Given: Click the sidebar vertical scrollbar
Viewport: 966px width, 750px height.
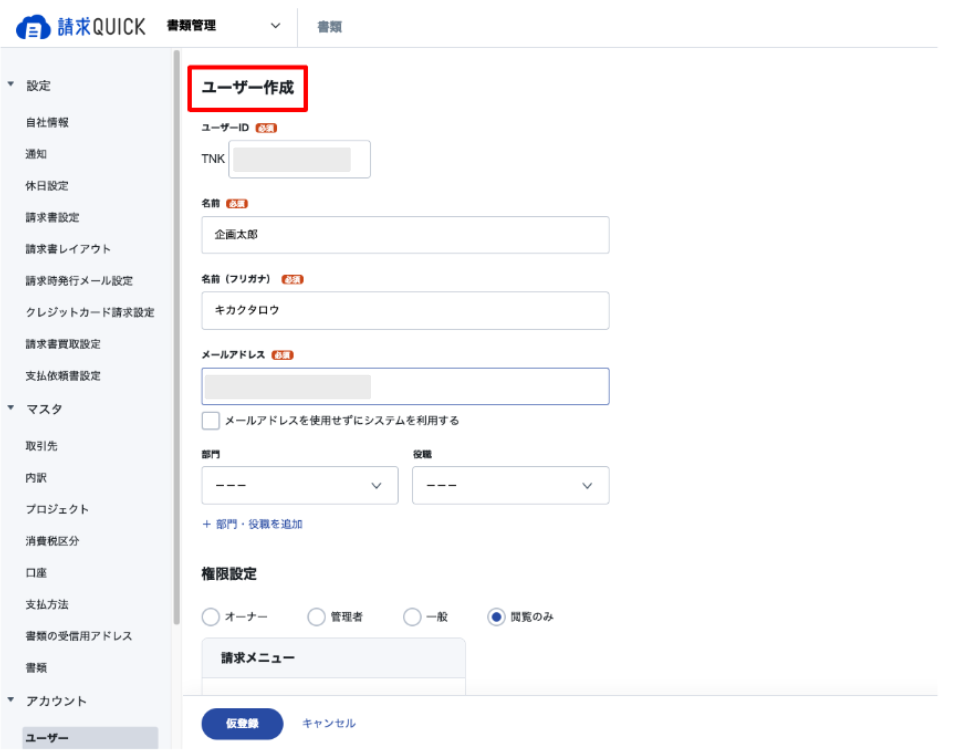Looking at the screenshot, I should 177,338.
